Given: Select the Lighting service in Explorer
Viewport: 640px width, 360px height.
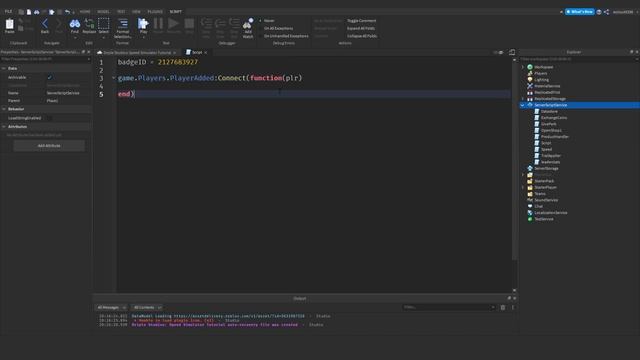Looking at the screenshot, I should (x=542, y=80).
